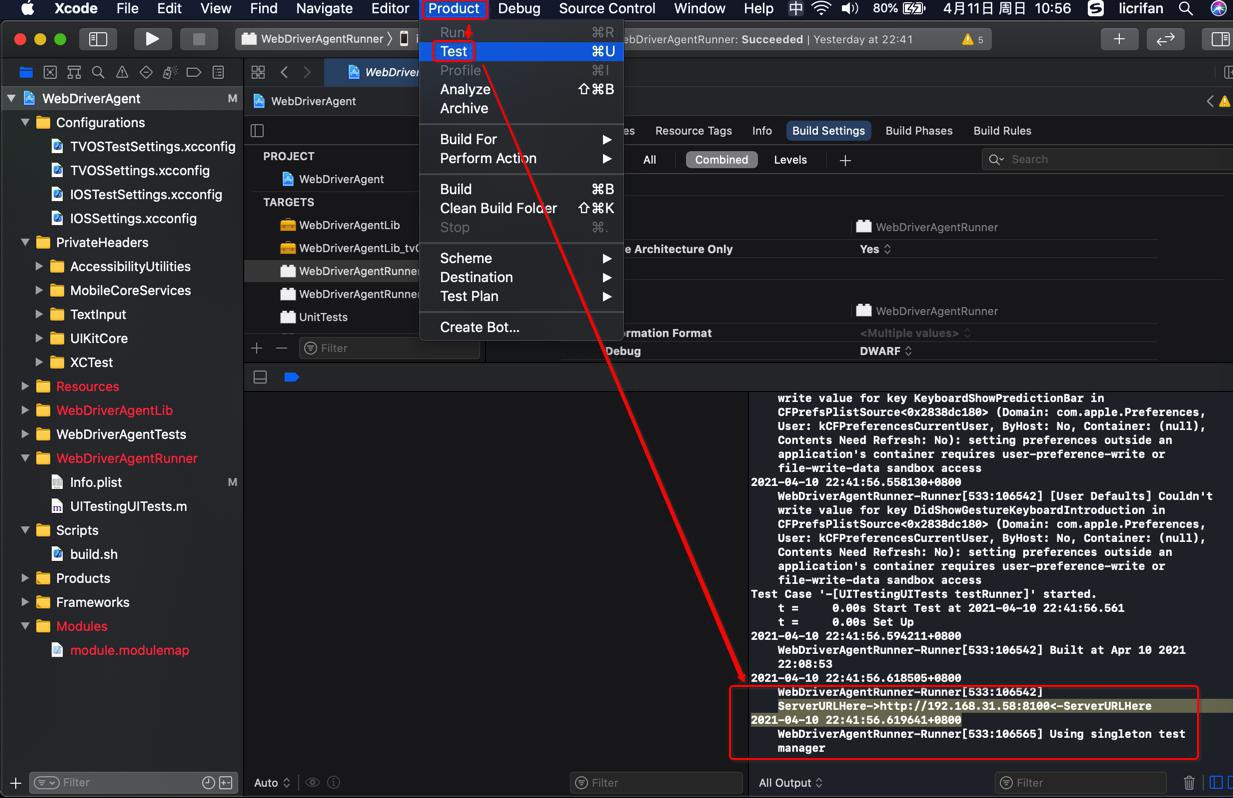The width and height of the screenshot is (1233, 798).
Task: Collapse the WebDriverAgent project root triangle
Action: [12, 98]
